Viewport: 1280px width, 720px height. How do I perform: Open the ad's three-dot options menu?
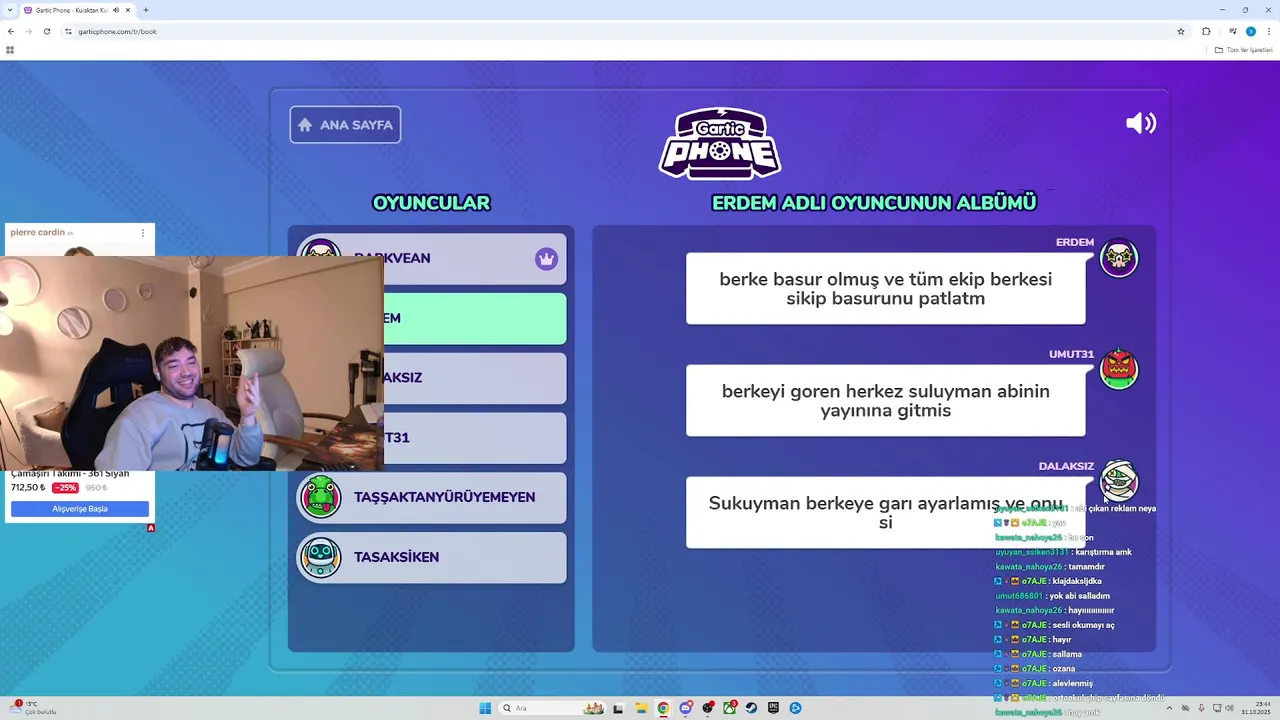(142, 233)
